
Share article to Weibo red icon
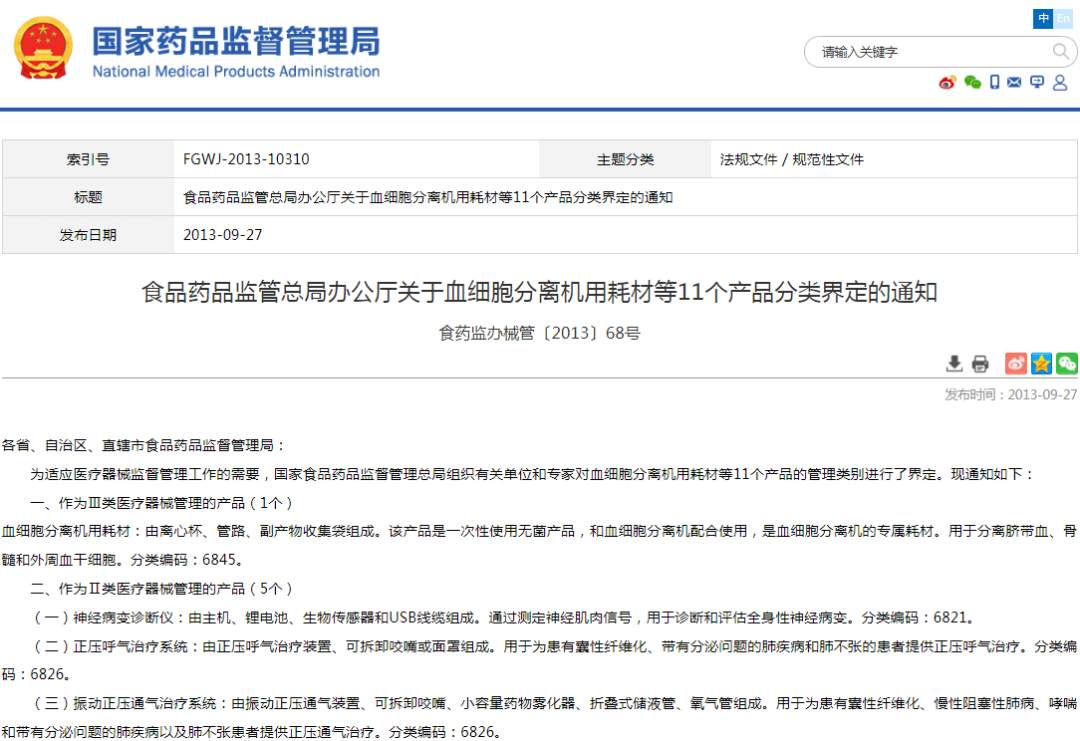pyautogui.click(x=1016, y=363)
